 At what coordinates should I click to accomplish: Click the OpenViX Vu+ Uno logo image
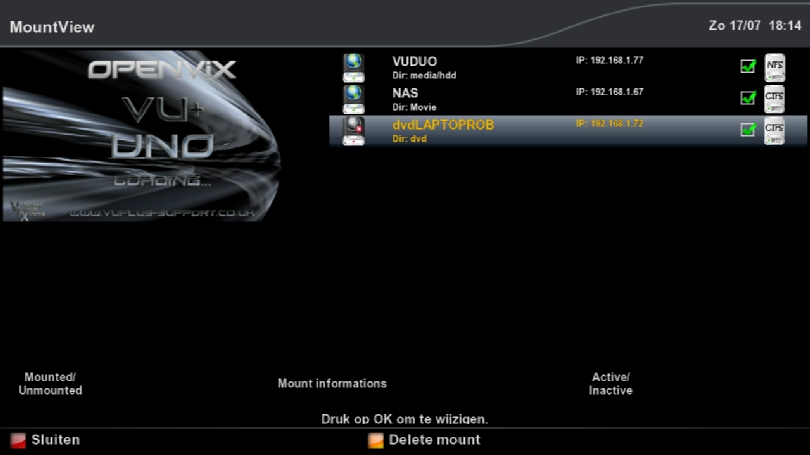click(x=142, y=136)
